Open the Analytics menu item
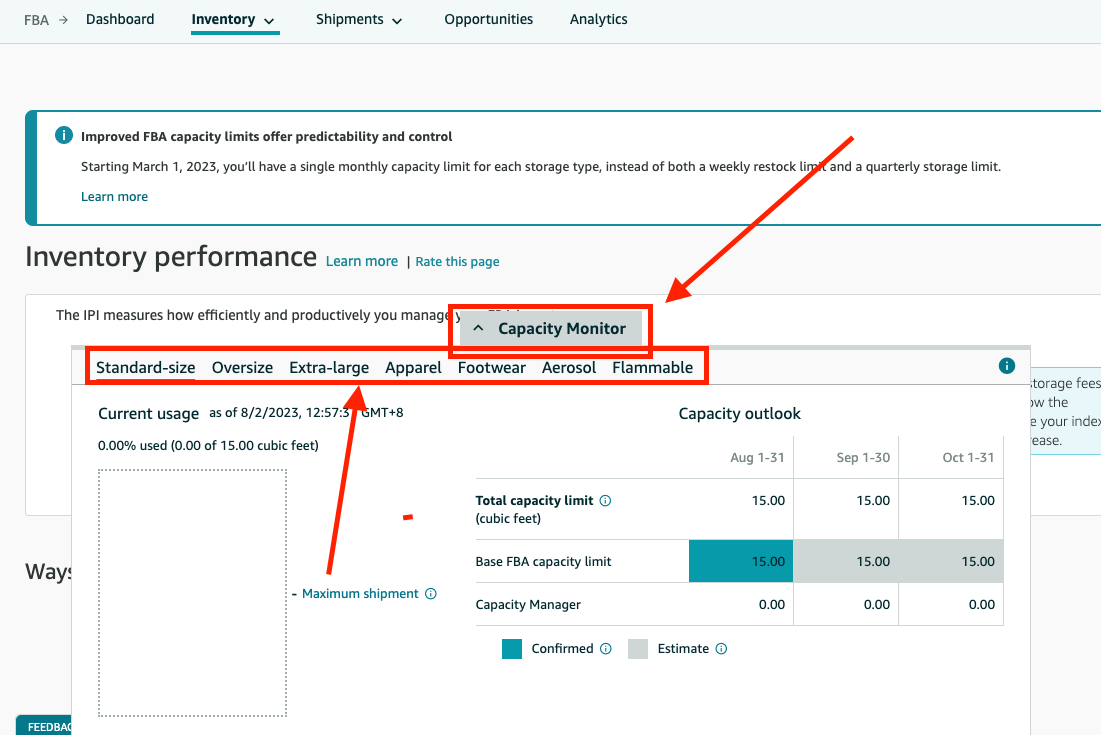The height and width of the screenshot is (735, 1101). (x=598, y=19)
